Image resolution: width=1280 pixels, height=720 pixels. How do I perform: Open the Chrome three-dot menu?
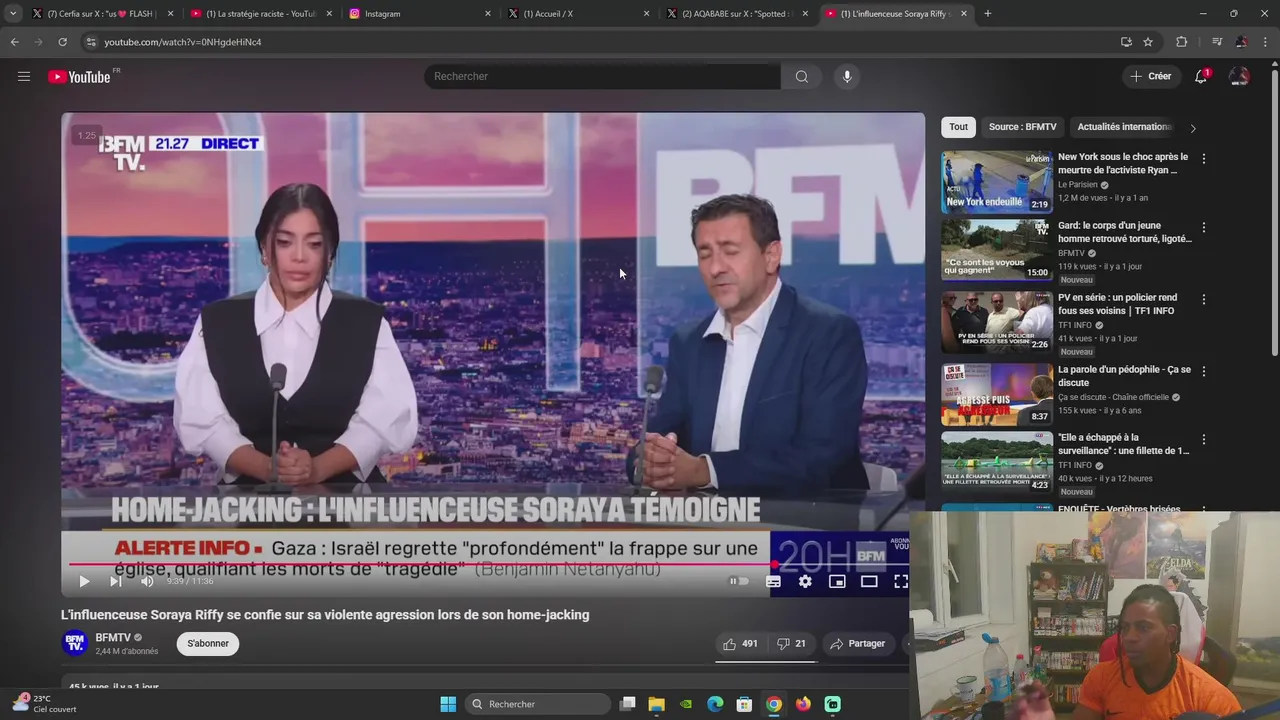tap(1266, 42)
